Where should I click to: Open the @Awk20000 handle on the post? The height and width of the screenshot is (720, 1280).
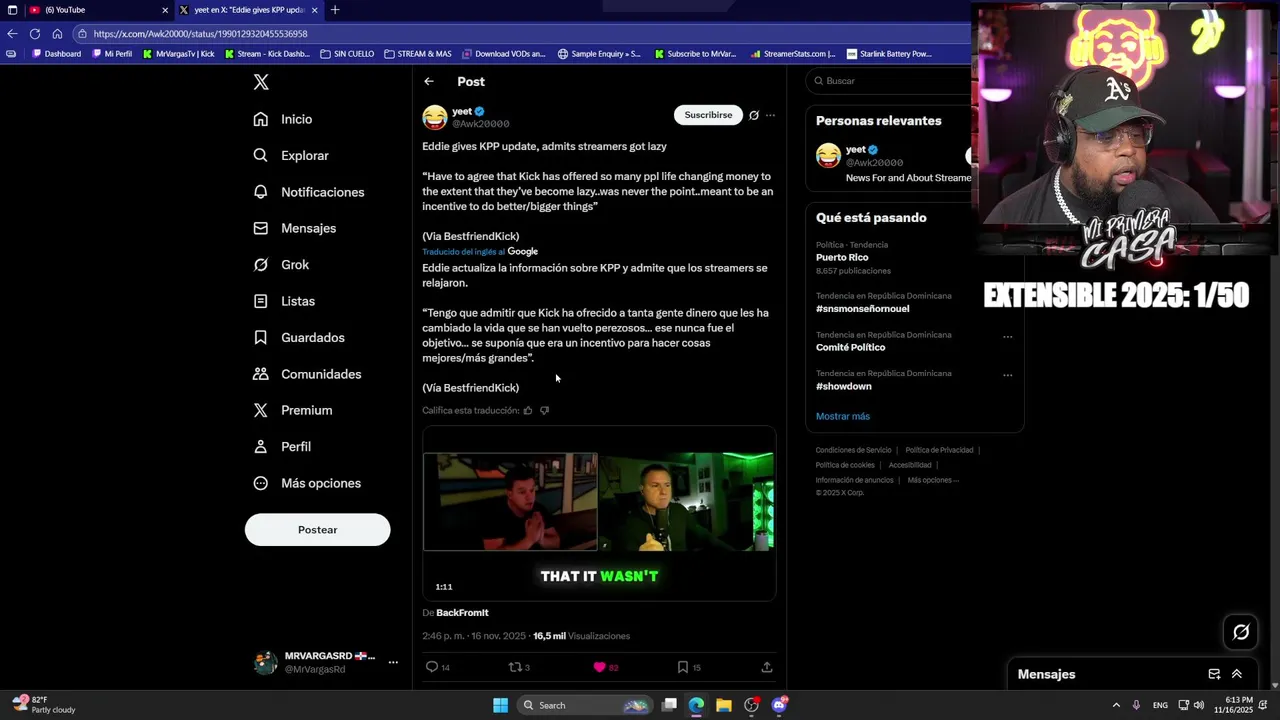[481, 124]
